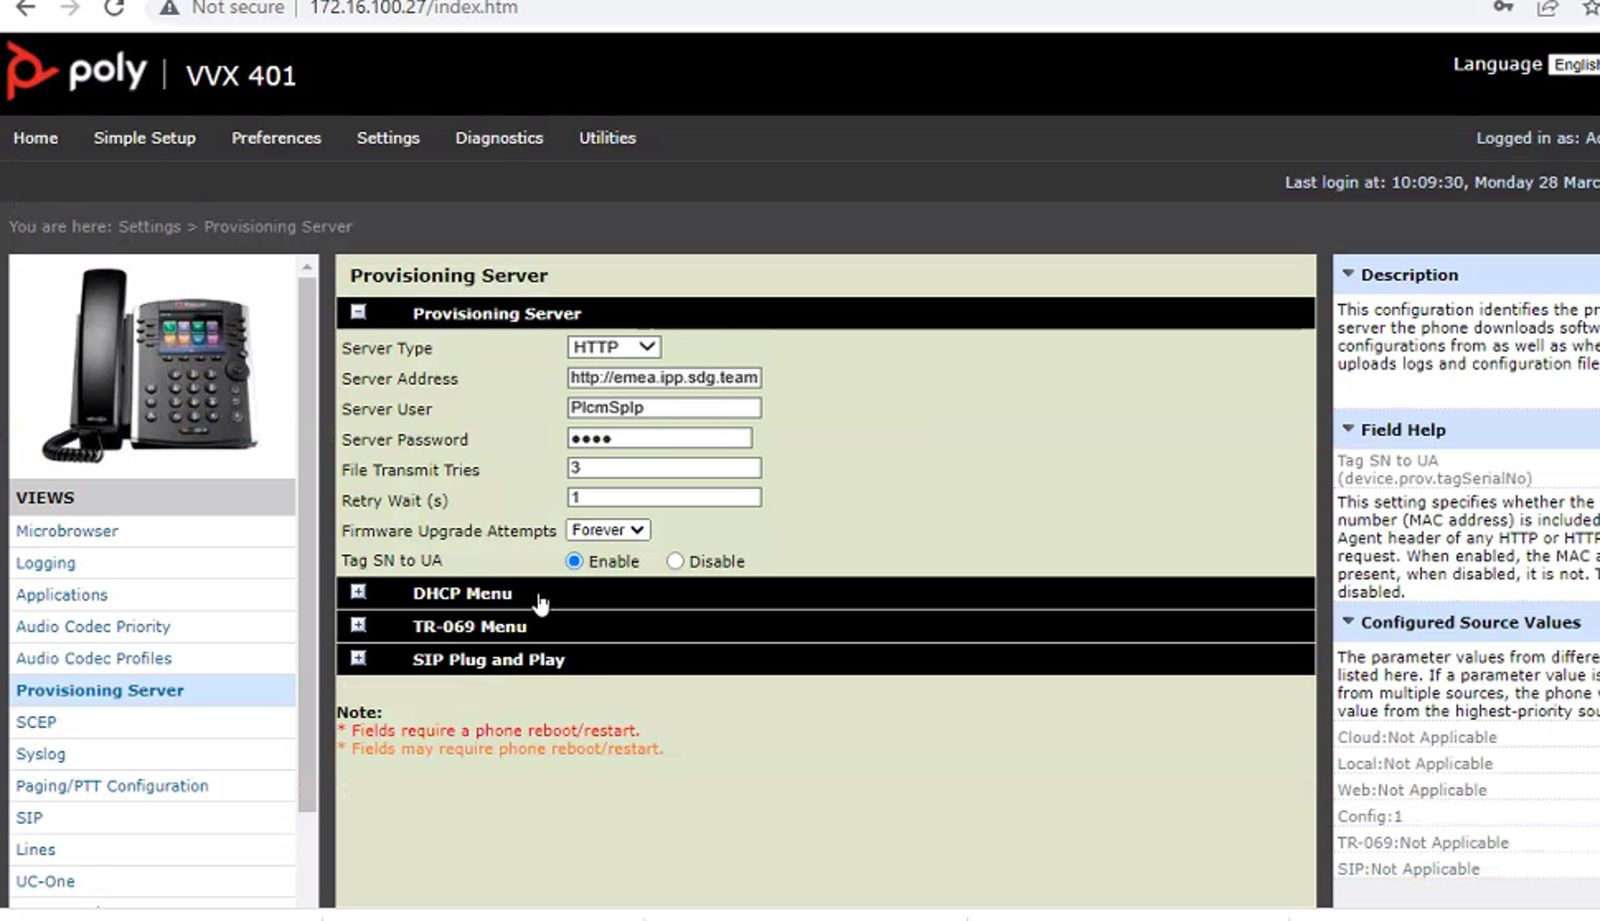Open the Syslog view link
1600x921 pixels.
(x=41, y=754)
